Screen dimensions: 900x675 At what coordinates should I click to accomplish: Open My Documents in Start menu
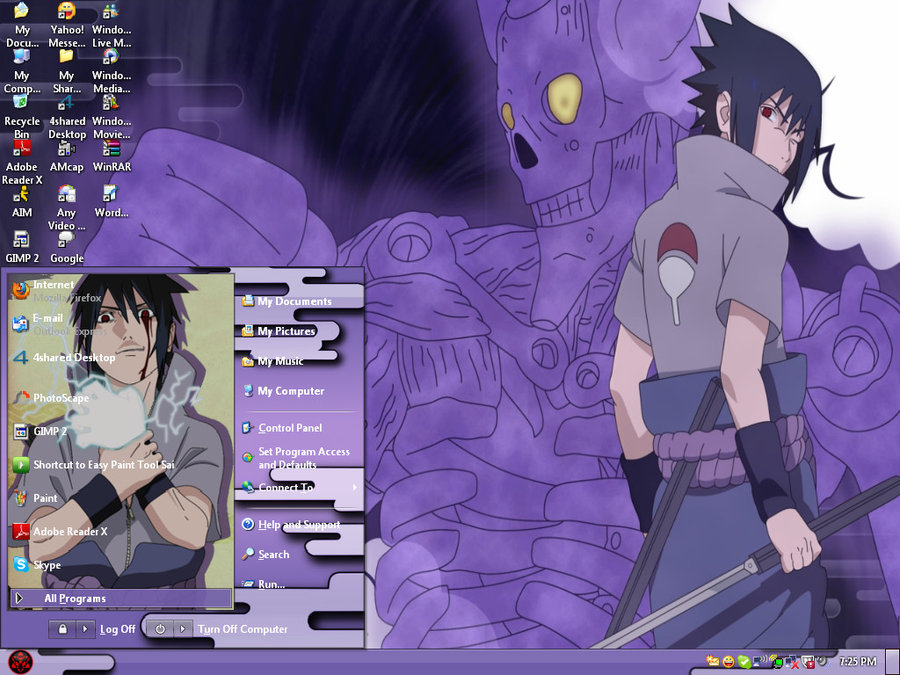coord(287,301)
